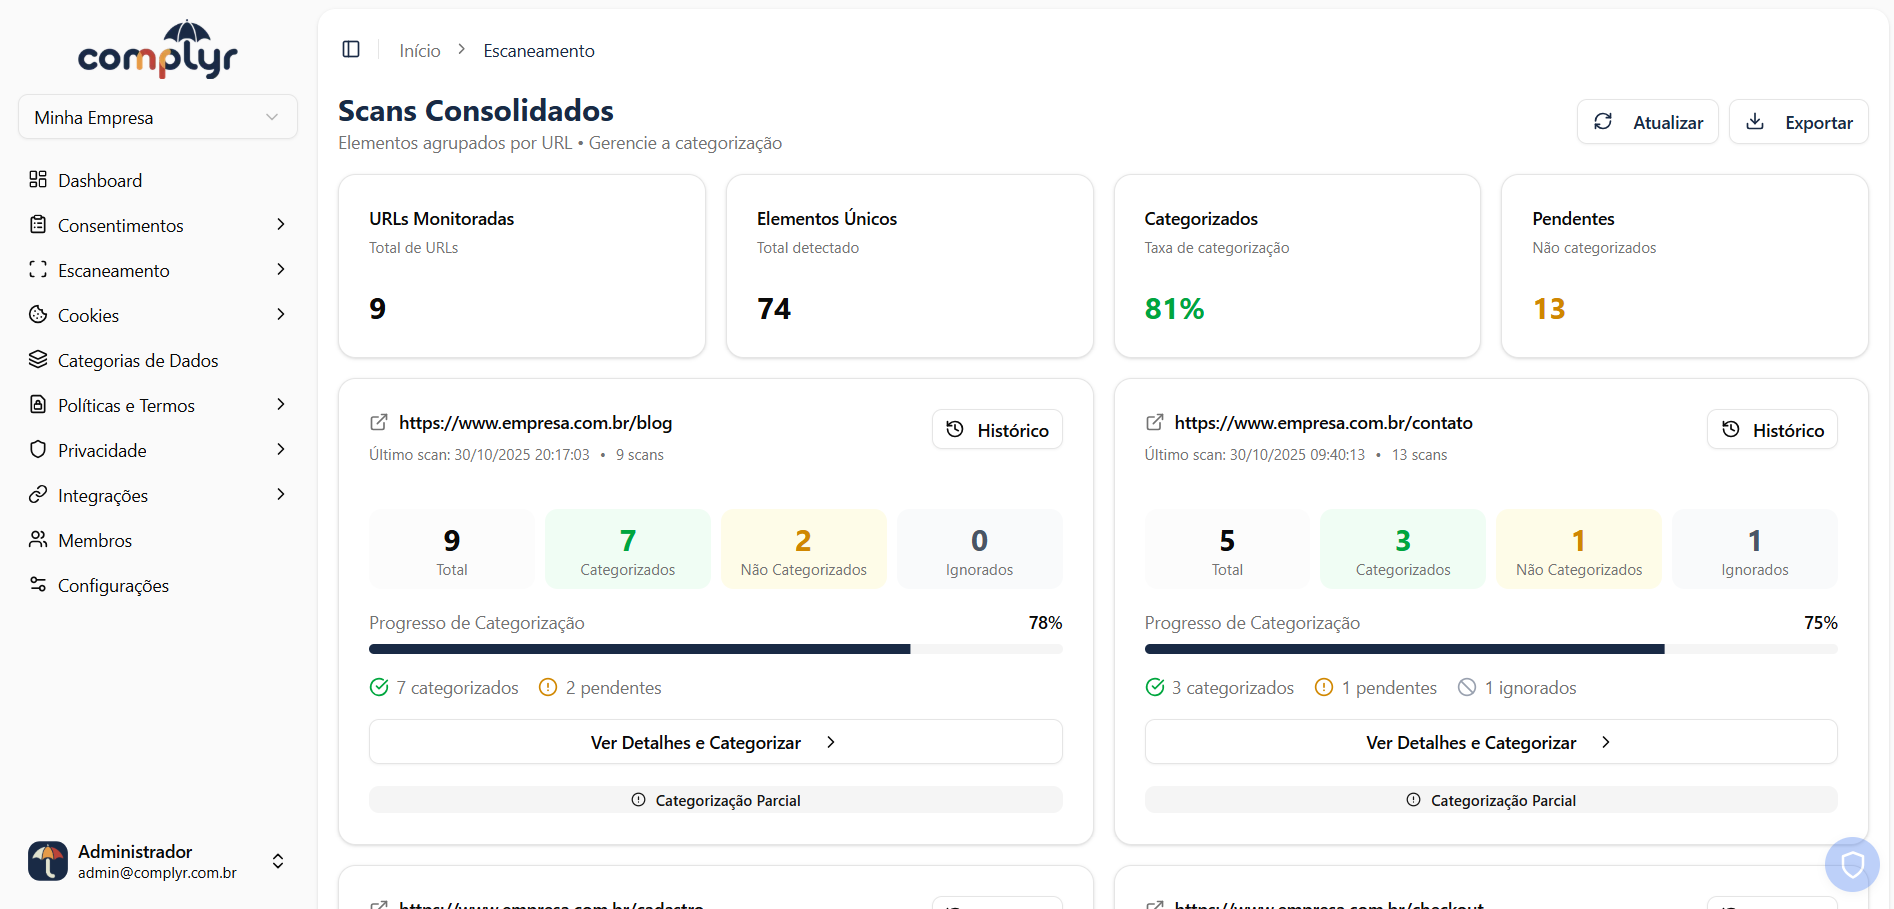
Task: Open Privacidade via its shield icon
Action: 37,449
